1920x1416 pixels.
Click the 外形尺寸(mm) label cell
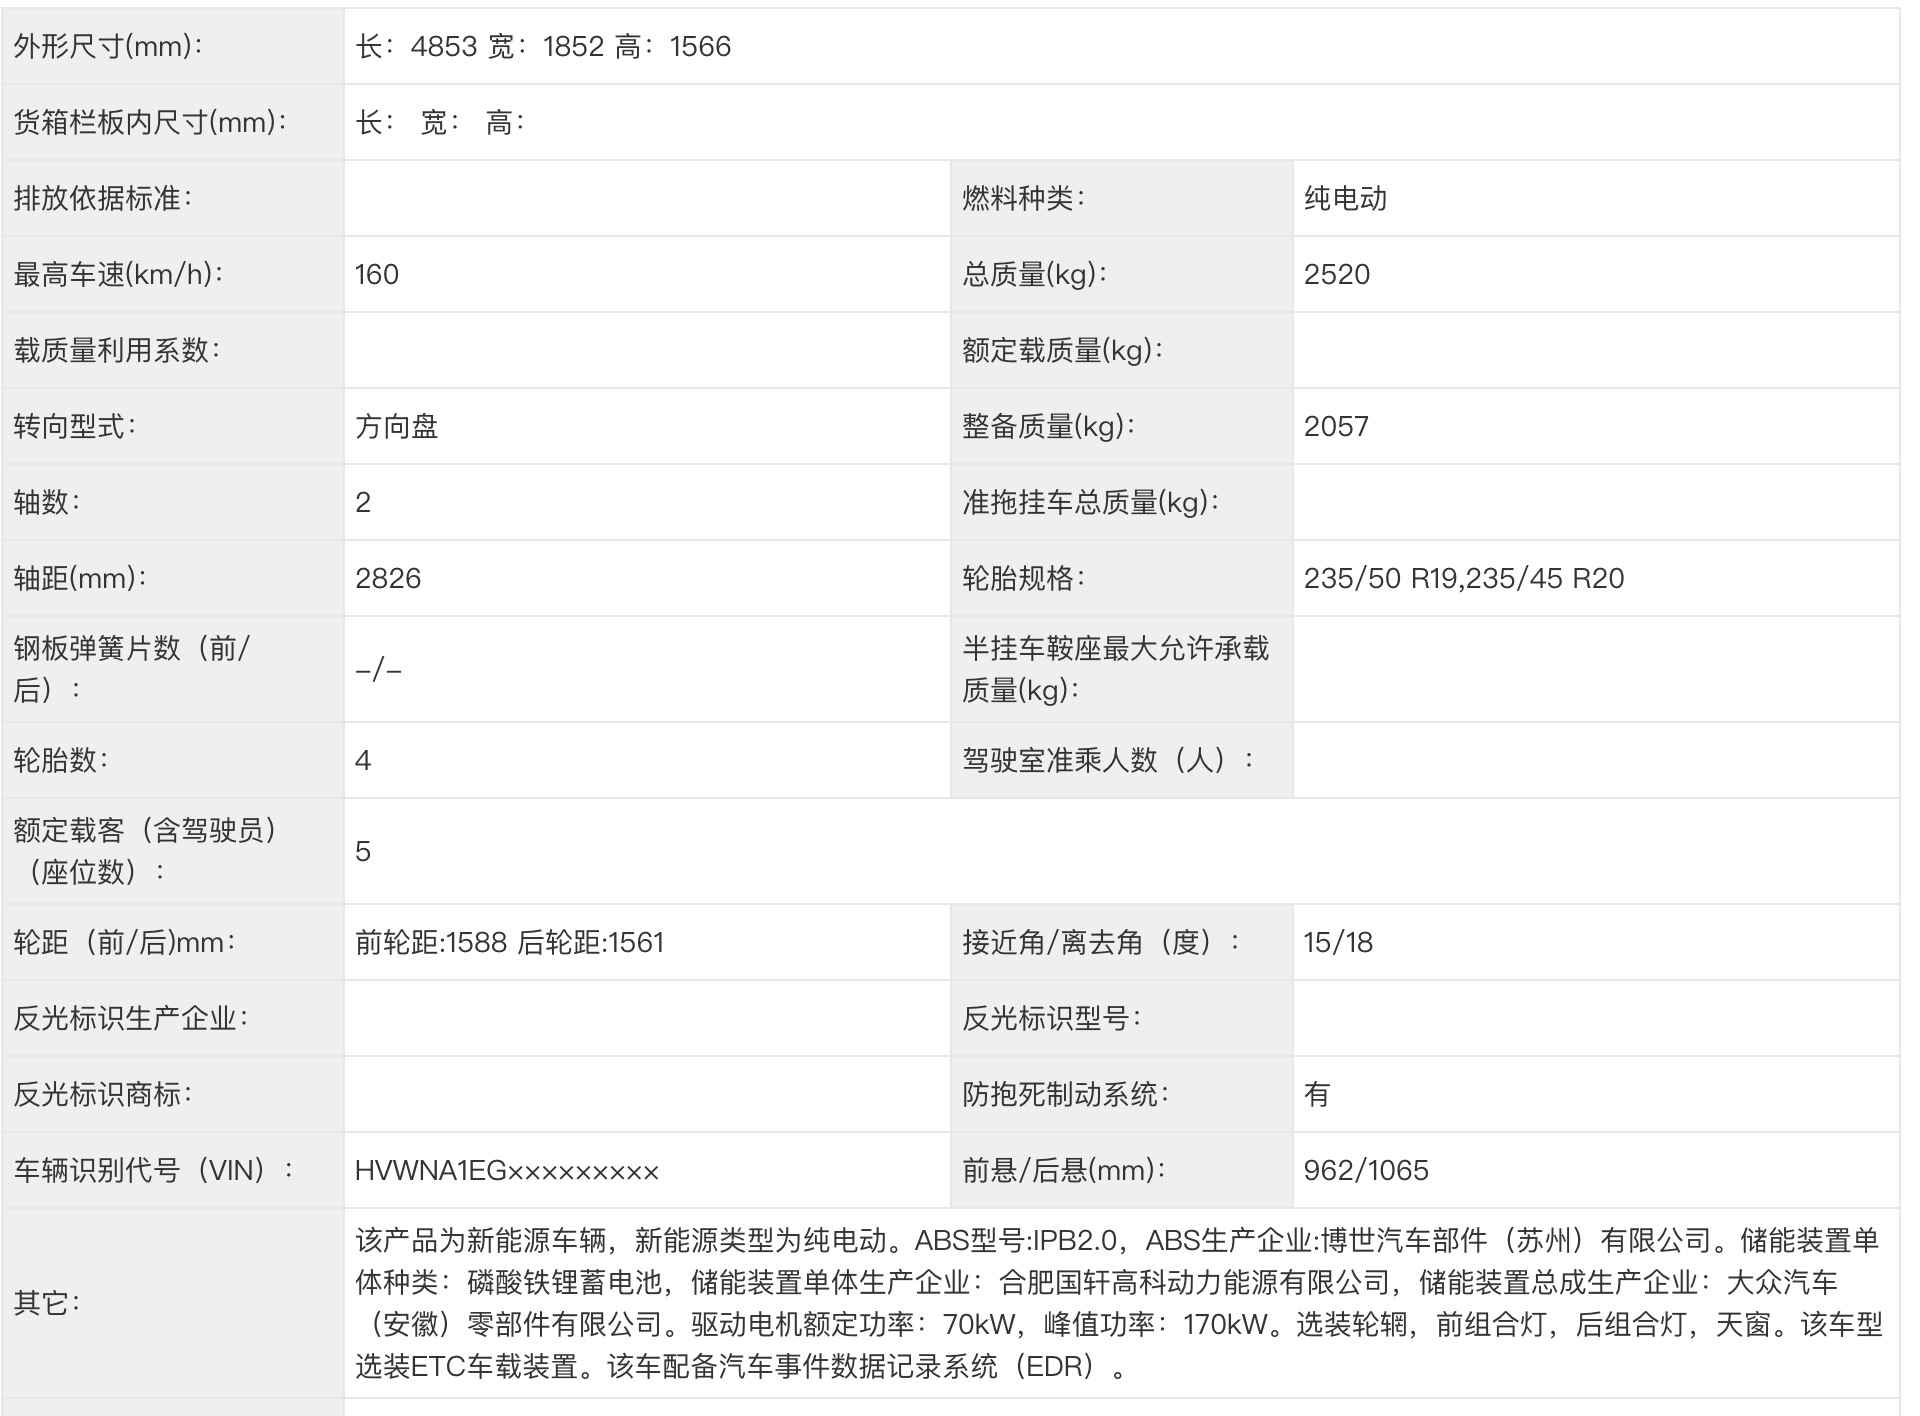(x=108, y=46)
